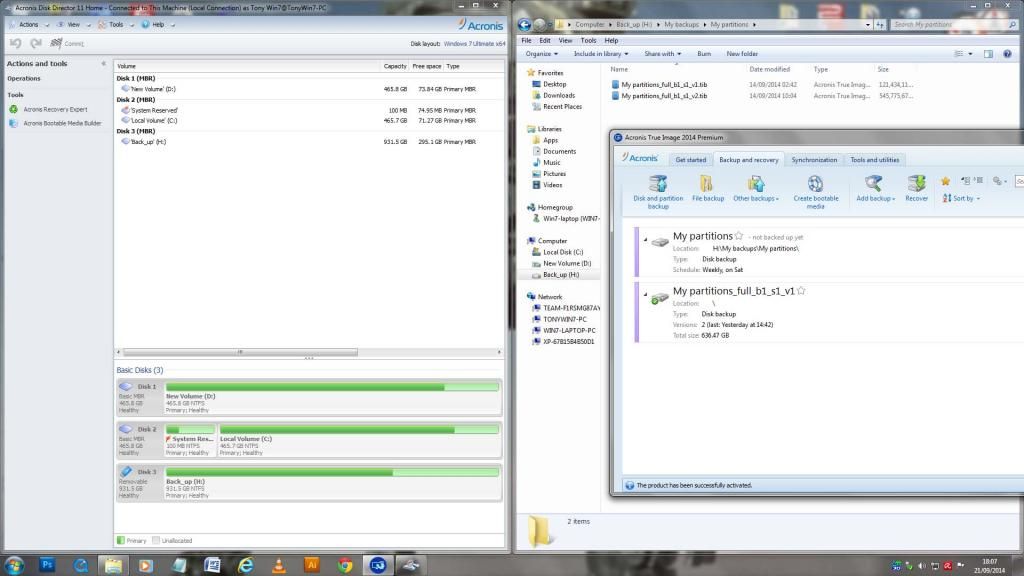Click Windows 7 Ultimate x64 disk layout link
Viewport: 1024px width, 576px height.
coord(474,44)
